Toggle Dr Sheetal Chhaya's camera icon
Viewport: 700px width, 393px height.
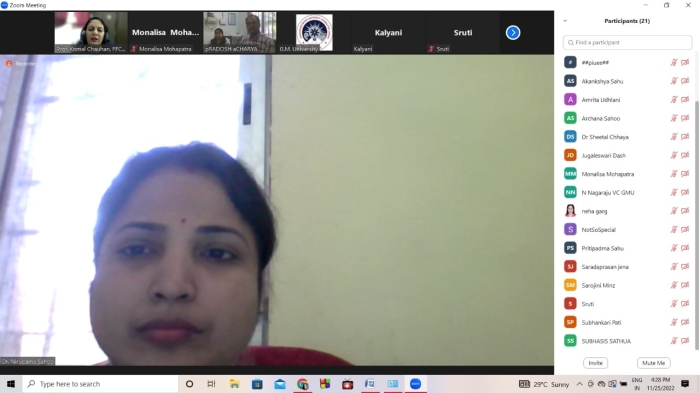685,137
